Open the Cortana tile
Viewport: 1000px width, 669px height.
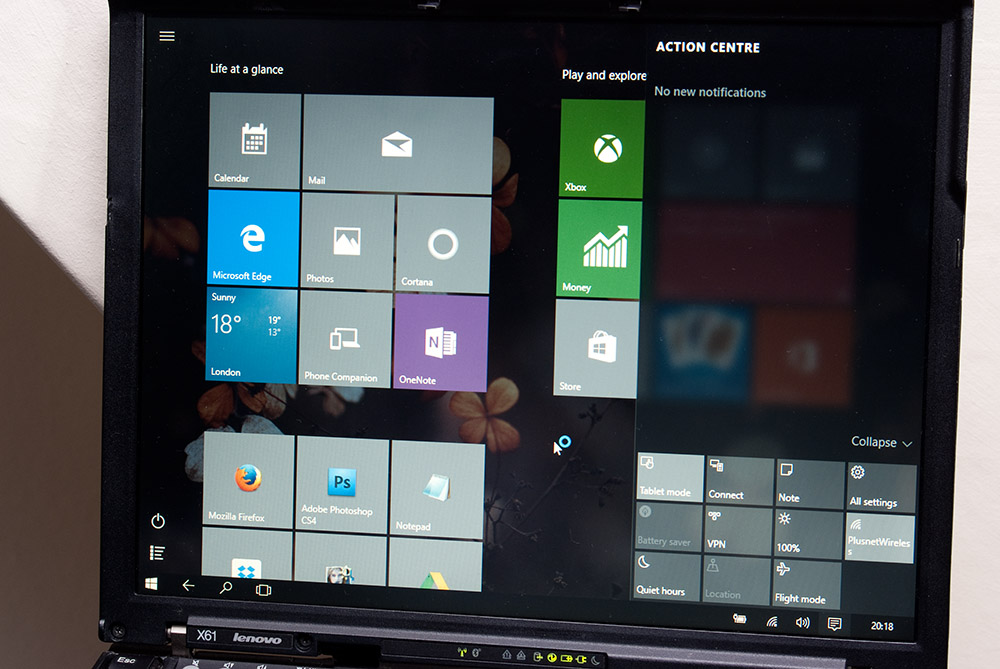(443, 244)
